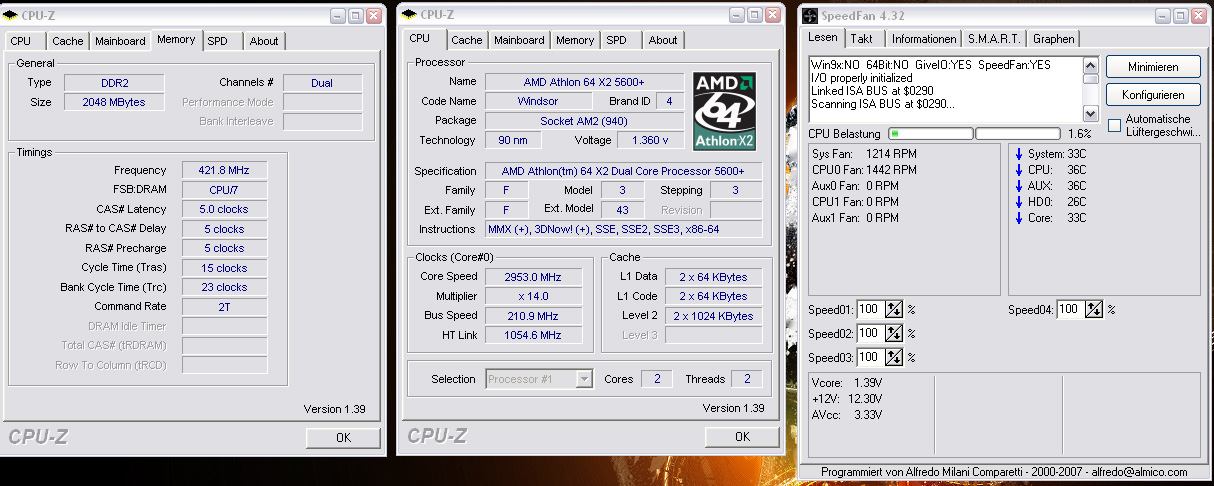Click the Command Rate 2T value
The width and height of the screenshot is (1214, 486).
(x=225, y=307)
